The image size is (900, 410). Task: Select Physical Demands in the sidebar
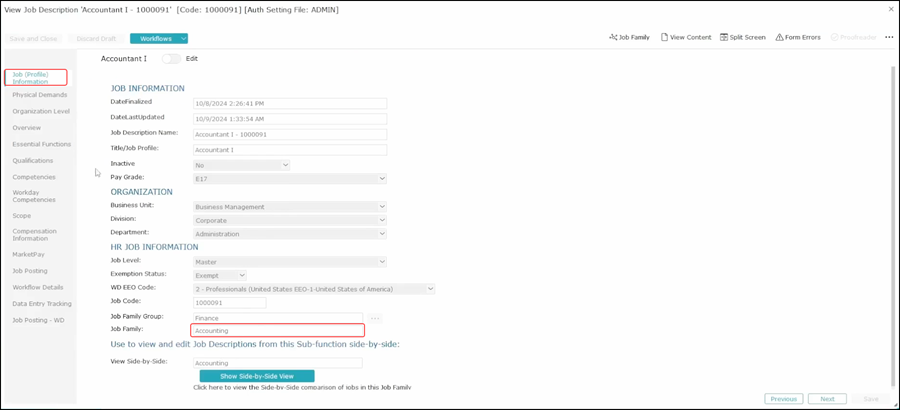[x=40, y=95]
